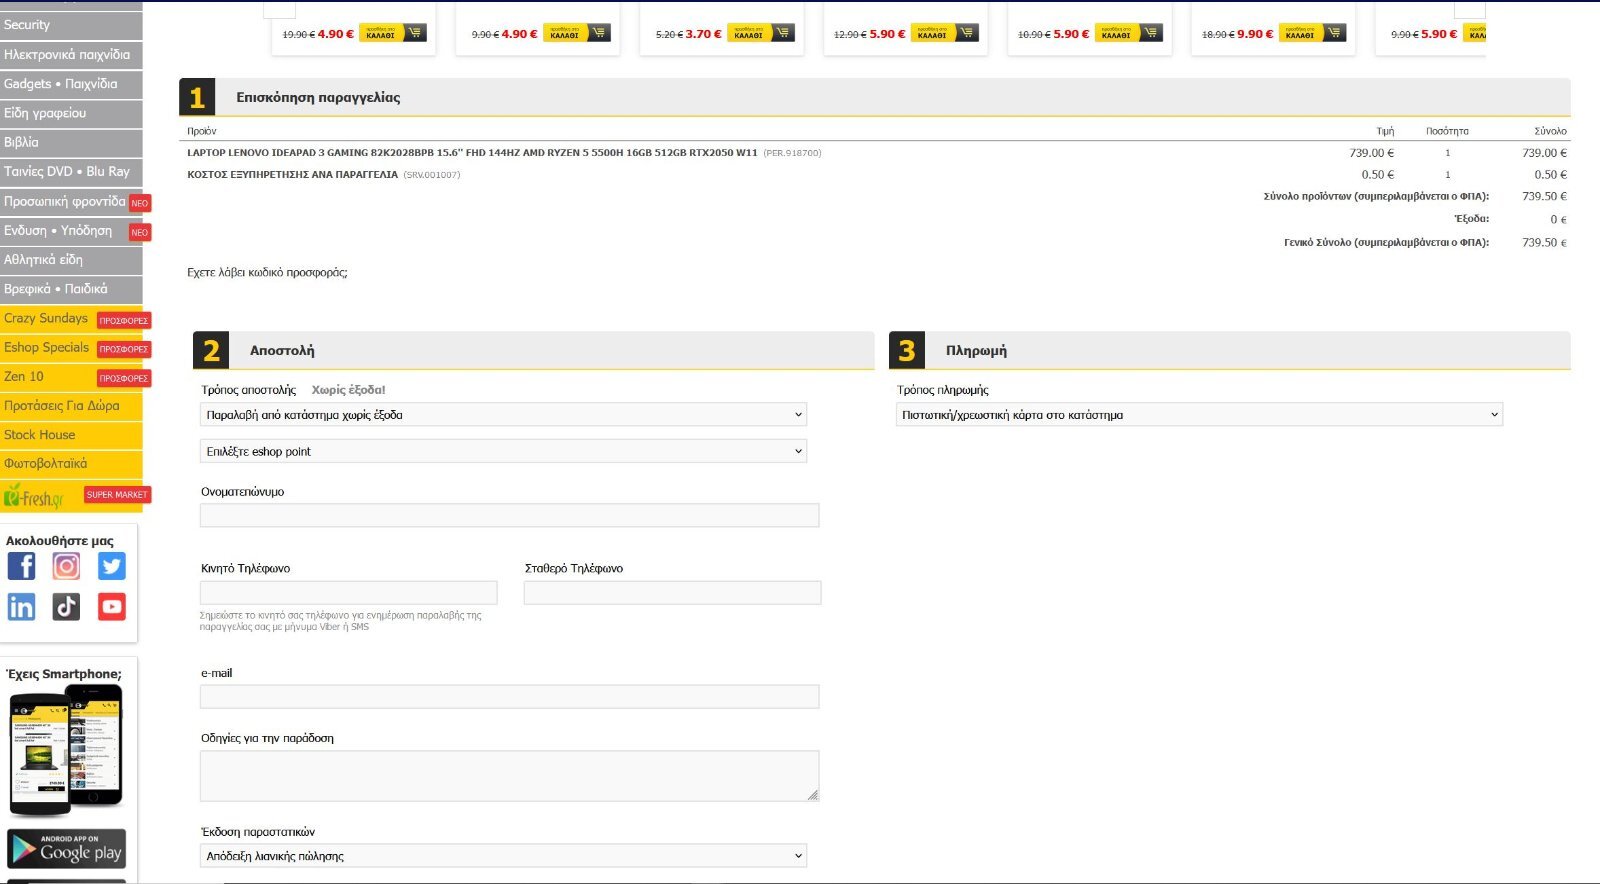Click the e-Fresh.gr supermarket logo
Screen dimensions: 1600x884
click(x=34, y=496)
